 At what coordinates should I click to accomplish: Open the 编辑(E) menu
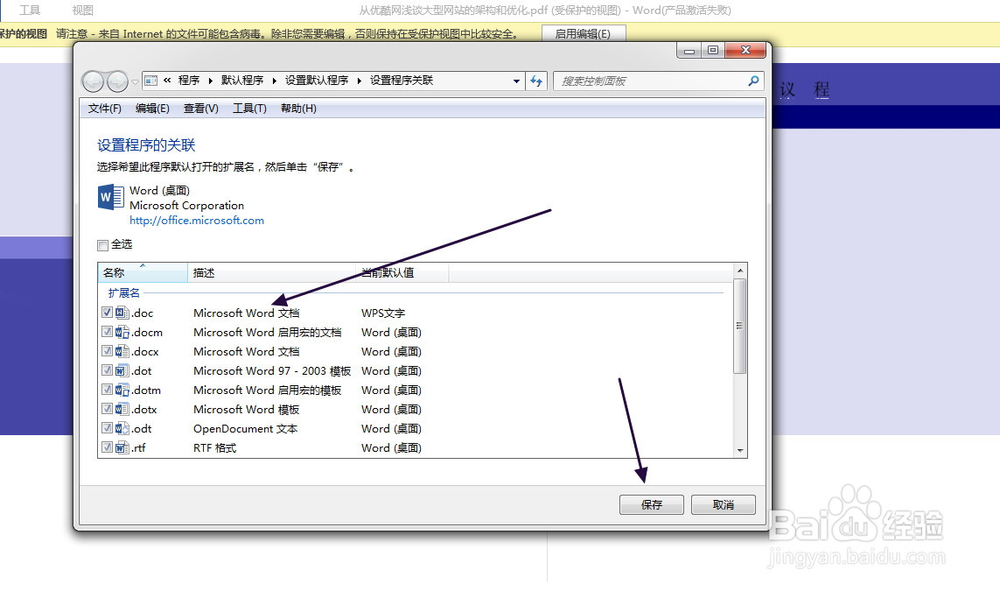pos(152,108)
